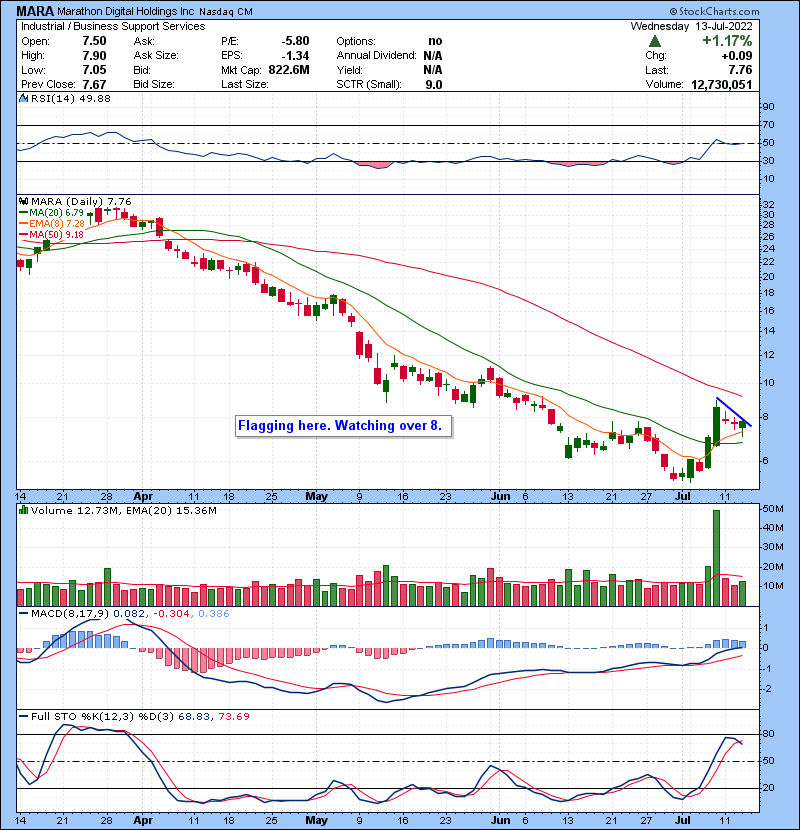Screen dimensions: 800x830
Task: Click the MA(50) 9.18 legend text
Action: (x=56, y=234)
